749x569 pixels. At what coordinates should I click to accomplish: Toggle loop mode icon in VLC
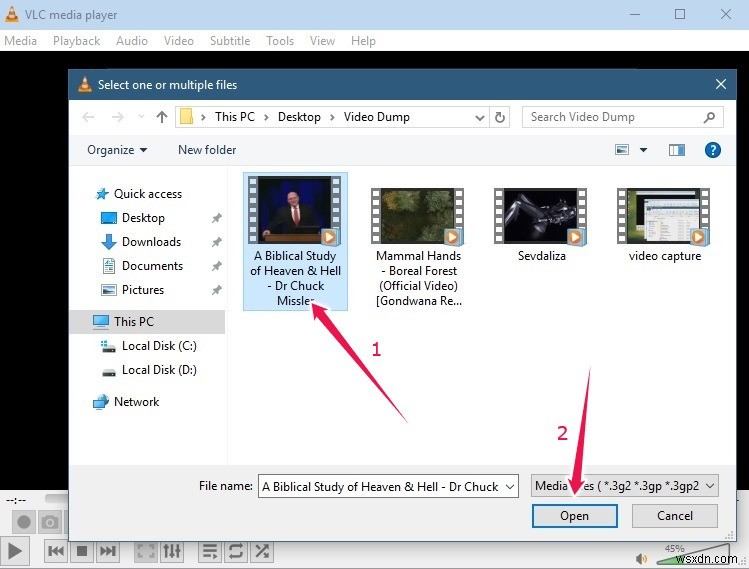[236, 551]
